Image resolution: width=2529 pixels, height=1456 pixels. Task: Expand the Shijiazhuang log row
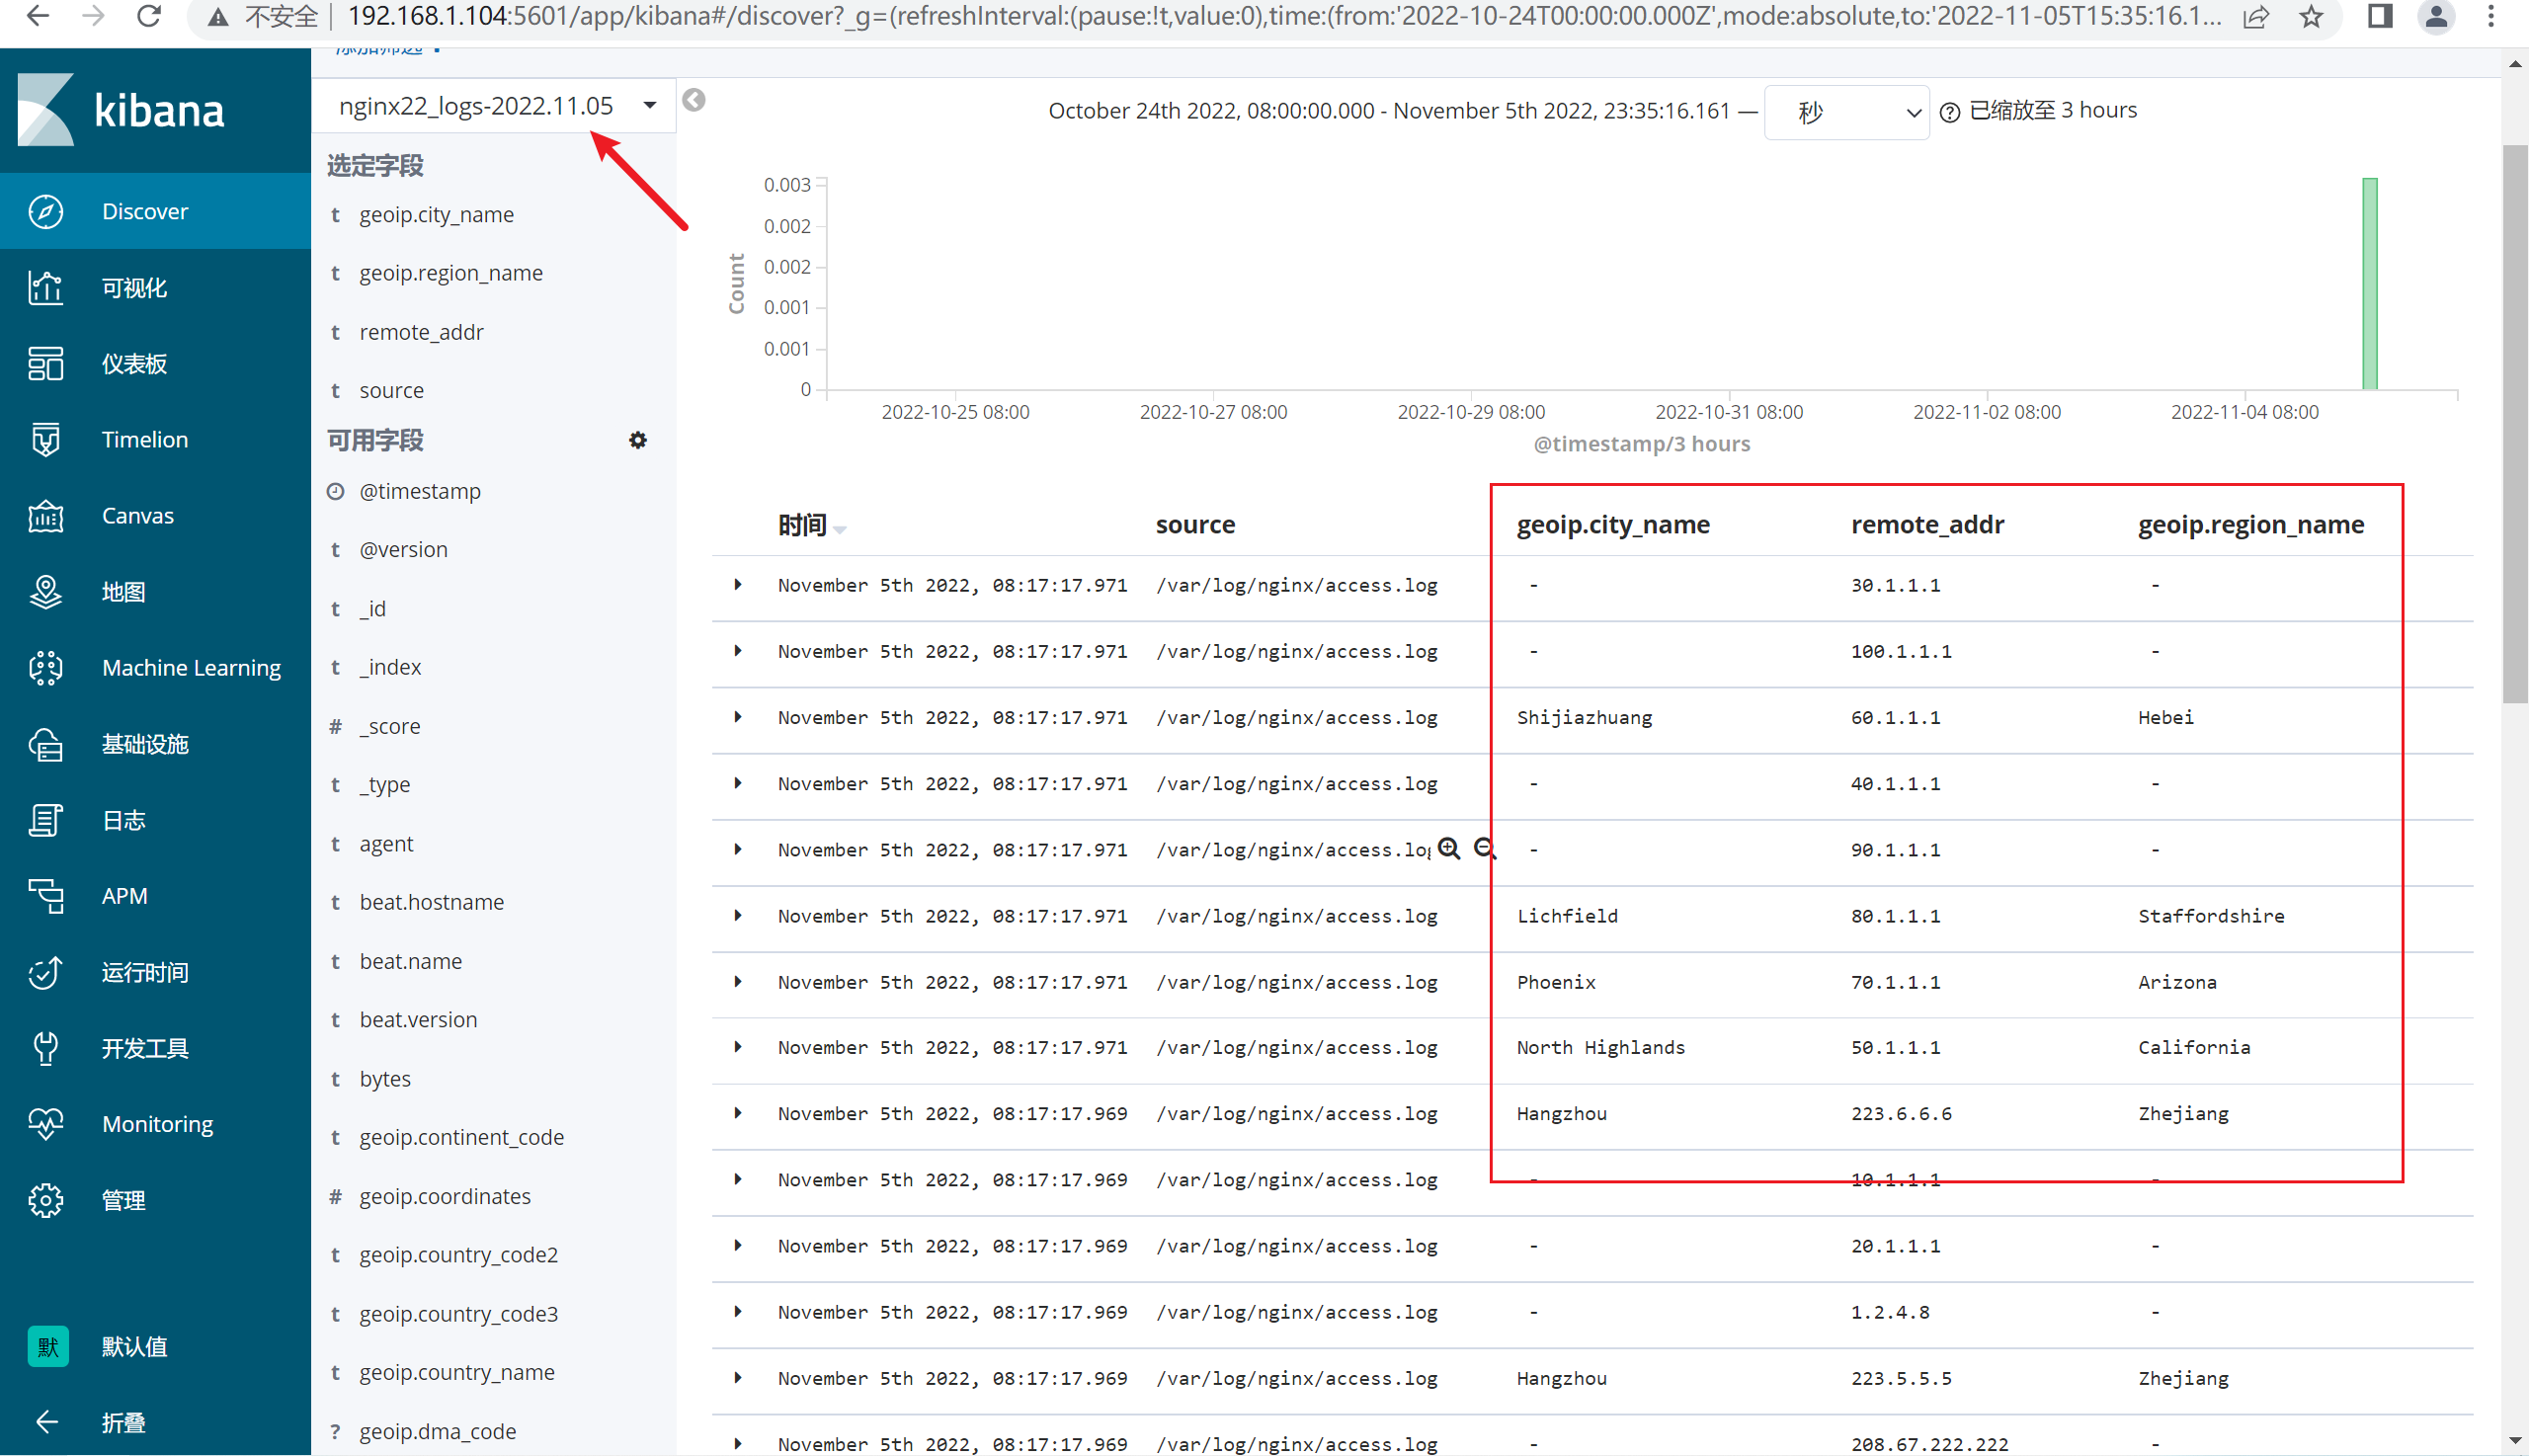coord(738,717)
